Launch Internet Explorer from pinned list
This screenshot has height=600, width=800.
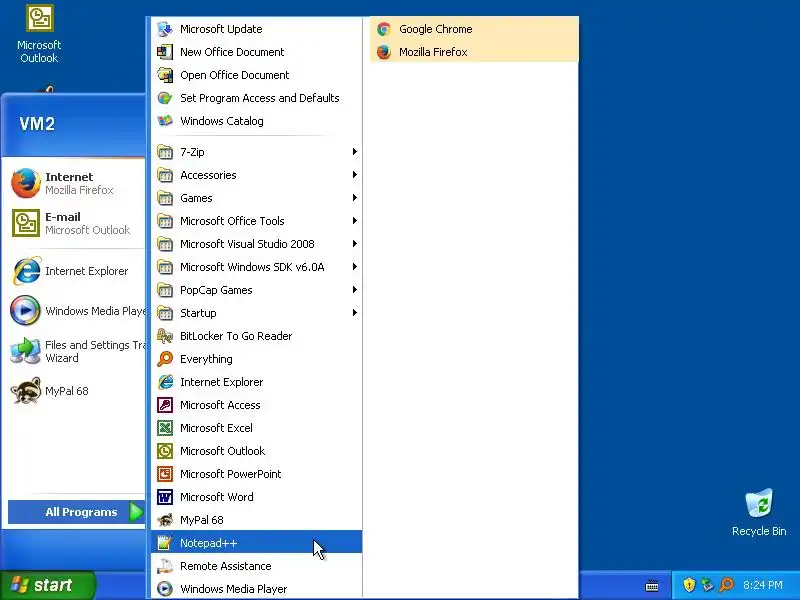click(76, 271)
